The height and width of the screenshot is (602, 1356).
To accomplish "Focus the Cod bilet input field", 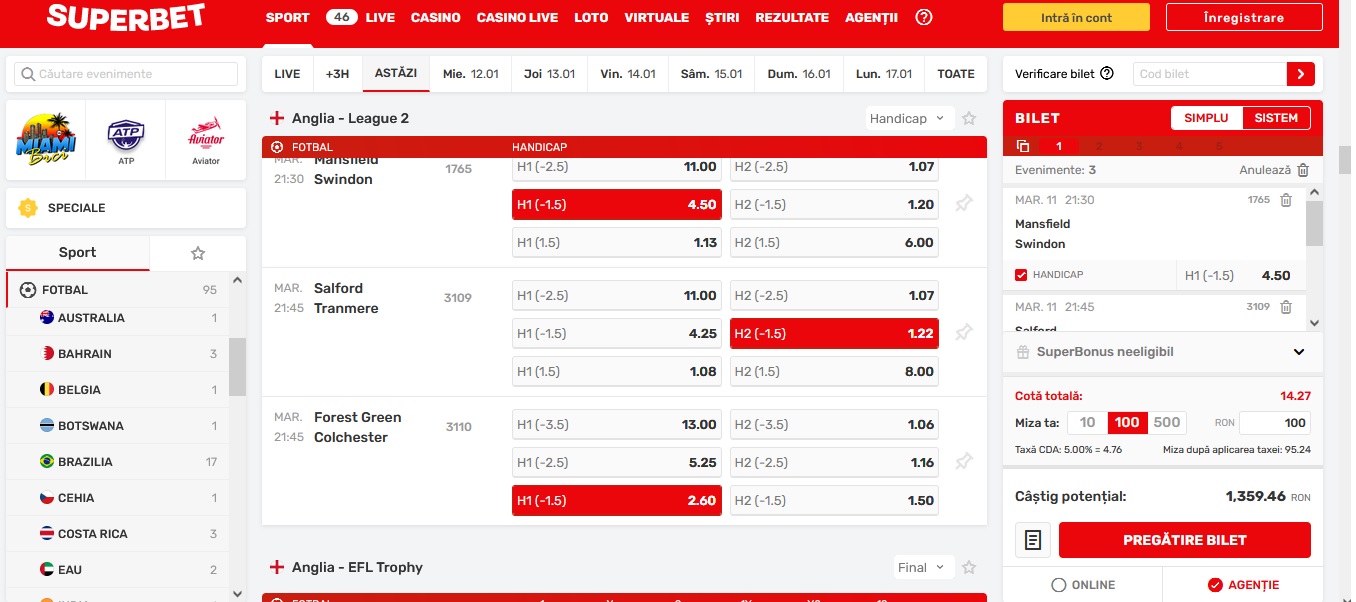I will coord(1211,73).
